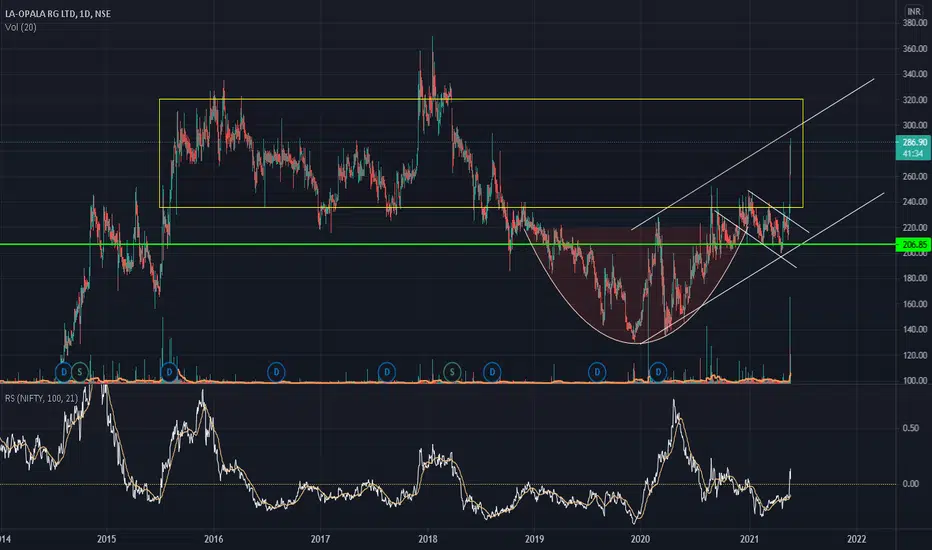Click the 380.00 price axis label

coord(915,23)
